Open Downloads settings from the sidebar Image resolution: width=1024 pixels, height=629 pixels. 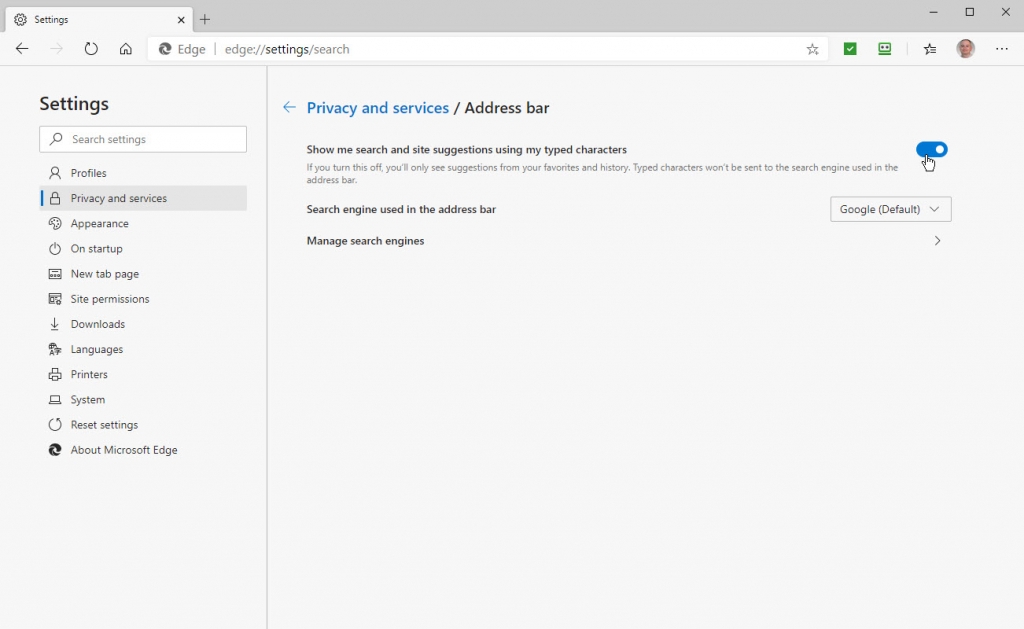[x=98, y=323]
